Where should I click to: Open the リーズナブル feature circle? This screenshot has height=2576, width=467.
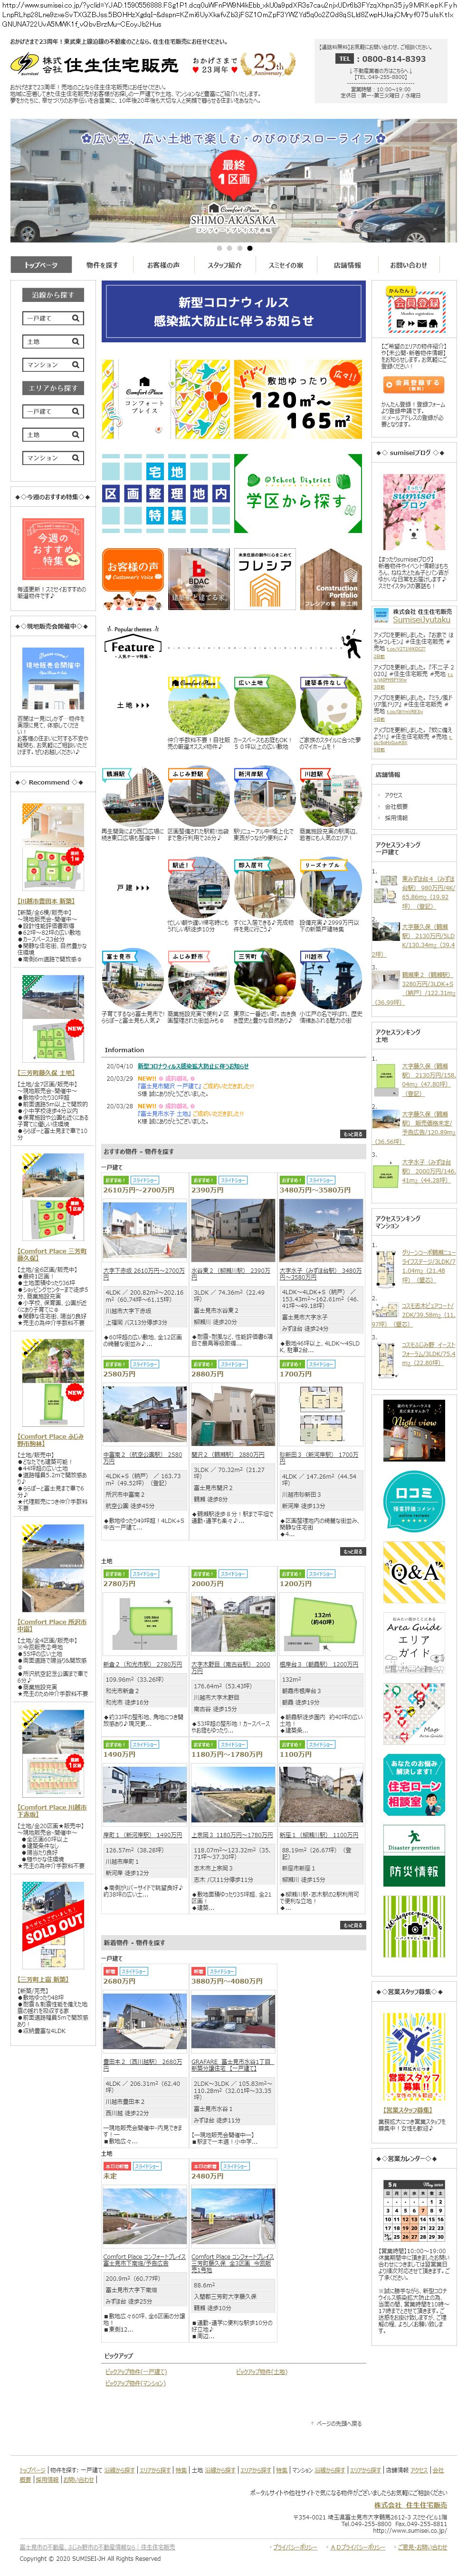[331, 888]
